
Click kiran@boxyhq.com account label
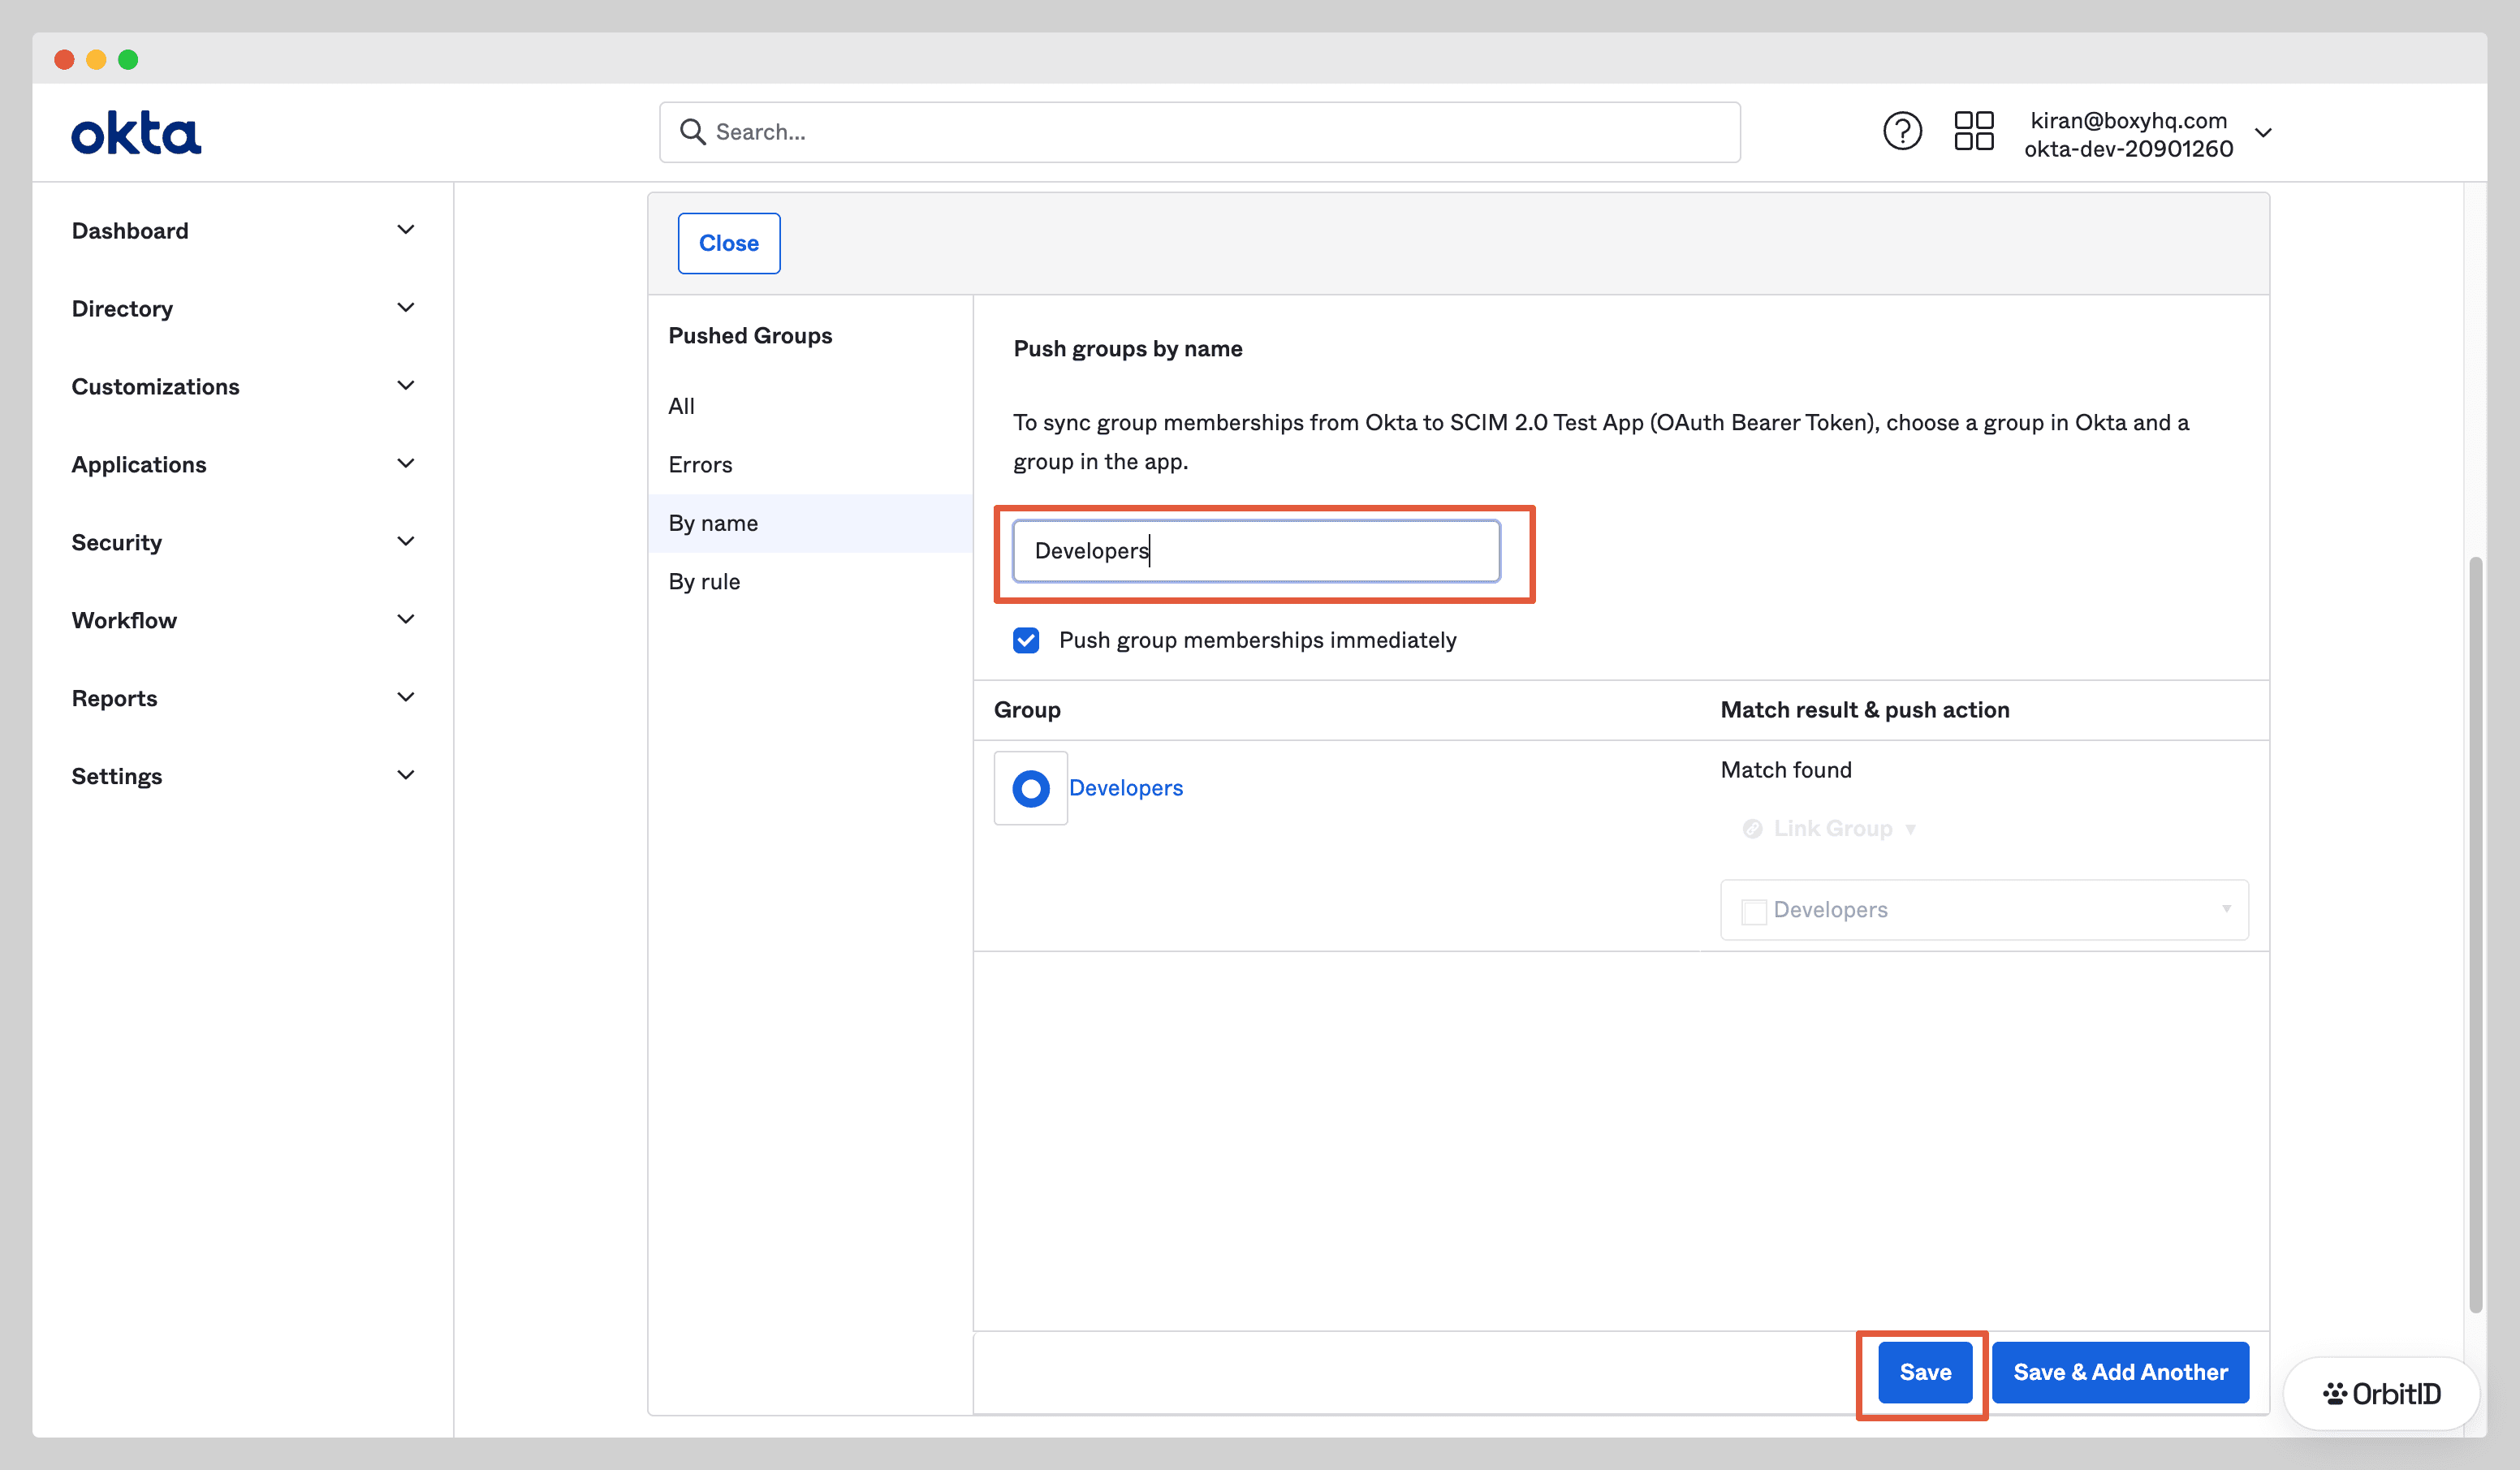coord(2128,120)
